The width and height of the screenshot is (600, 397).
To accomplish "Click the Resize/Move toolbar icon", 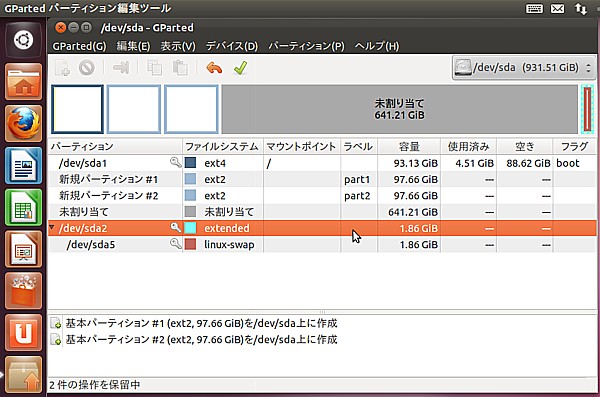I will tap(121, 68).
